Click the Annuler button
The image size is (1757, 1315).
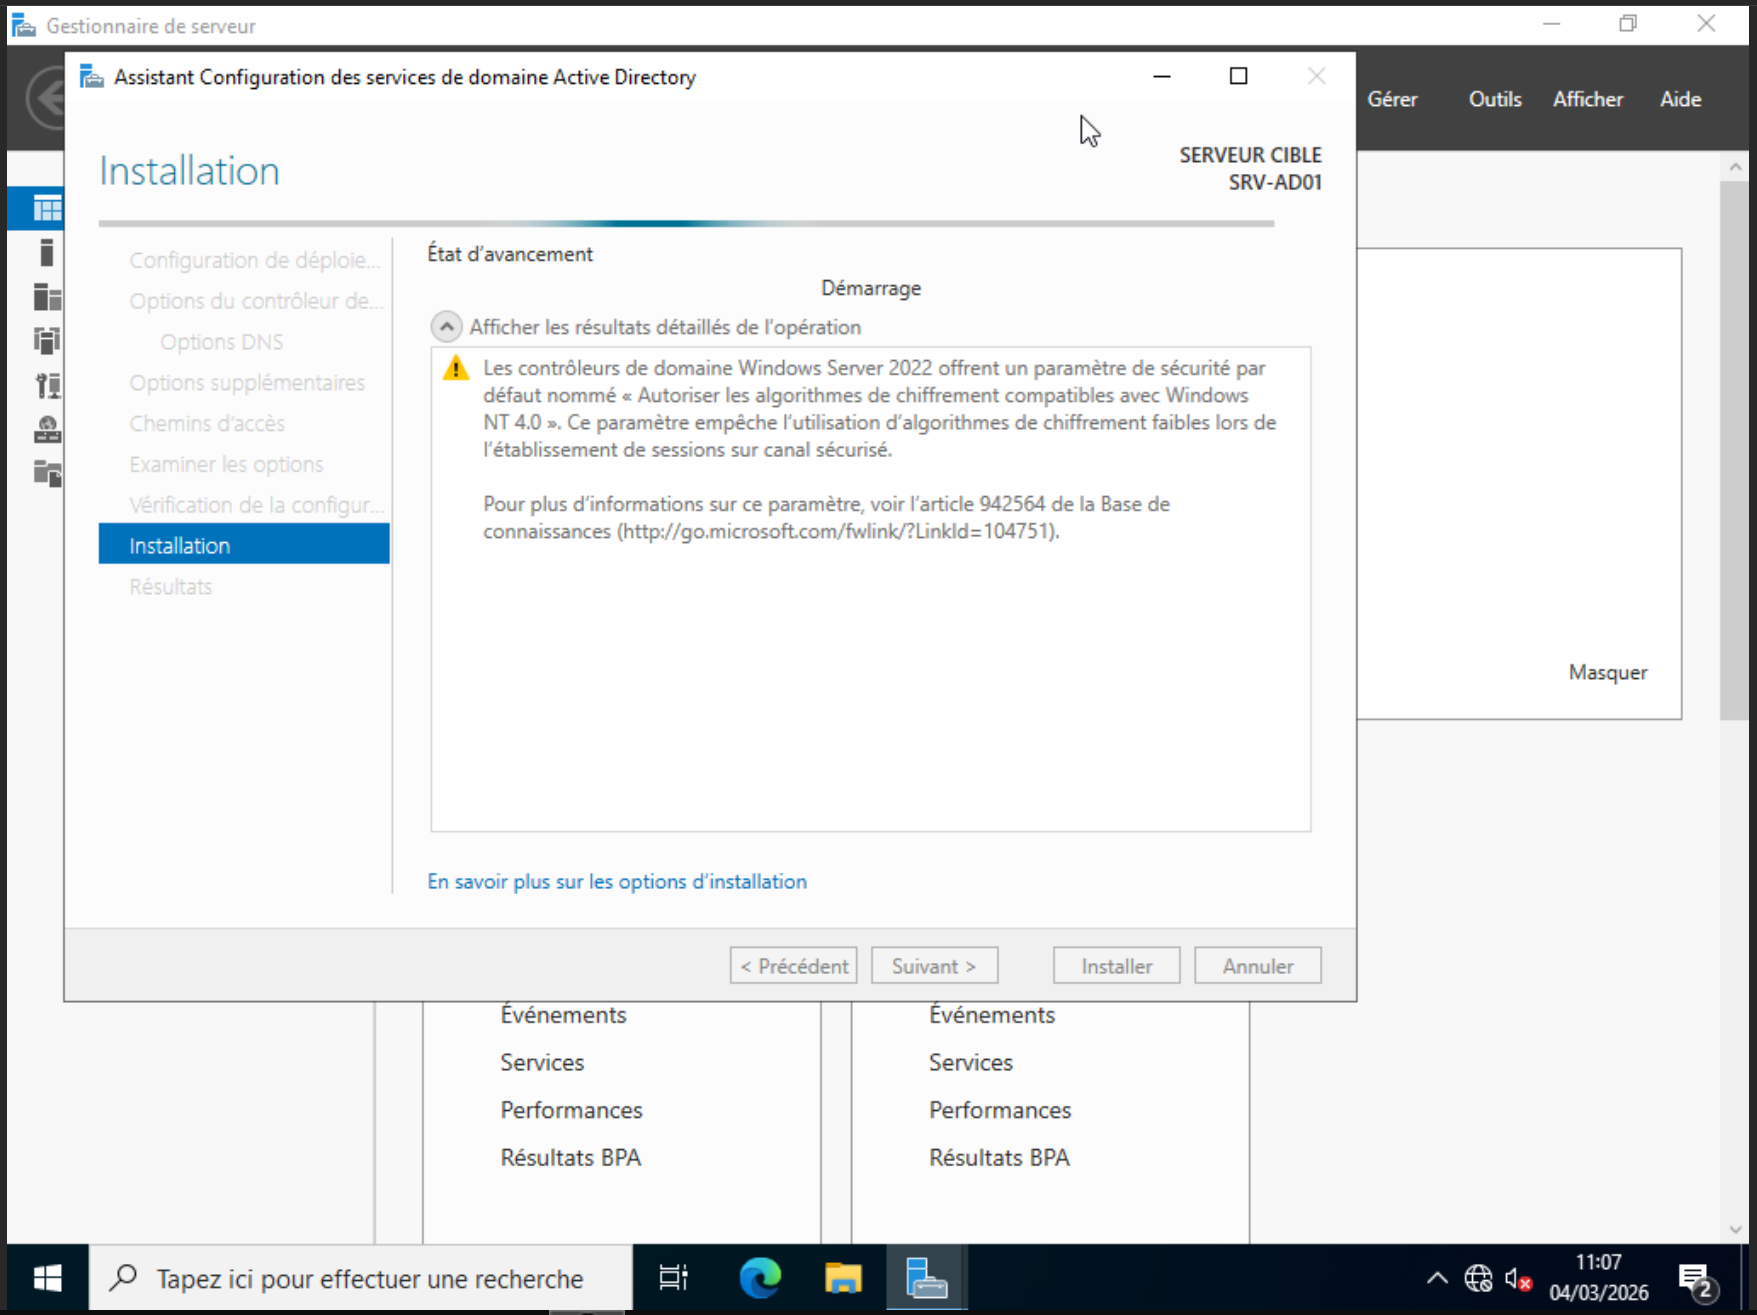[x=1257, y=966]
